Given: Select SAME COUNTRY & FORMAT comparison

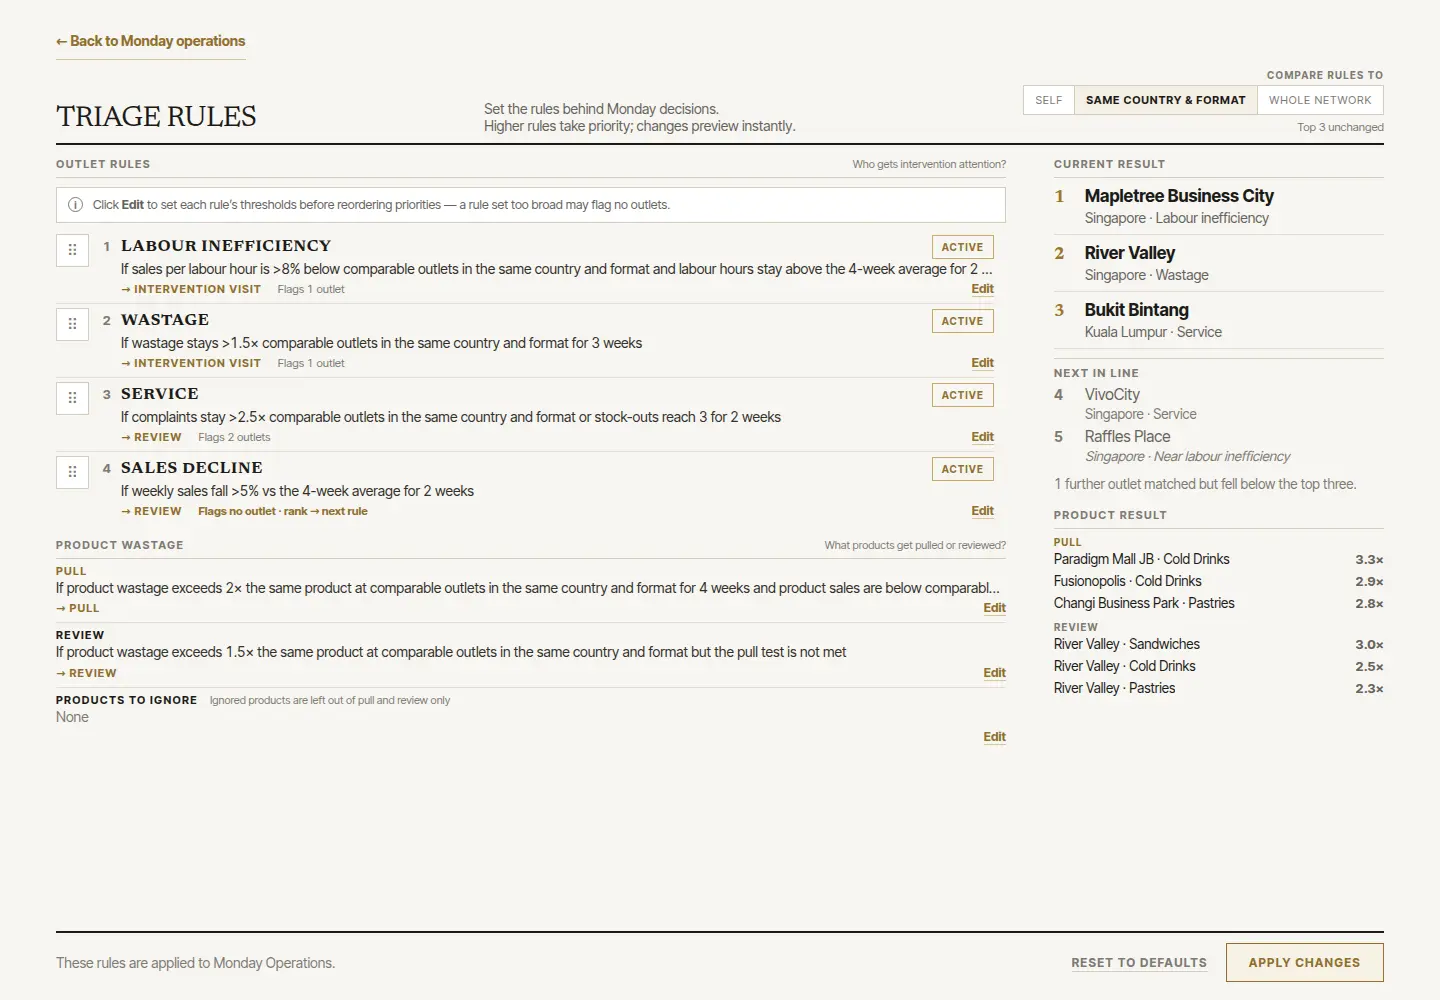Looking at the screenshot, I should (x=1166, y=100).
